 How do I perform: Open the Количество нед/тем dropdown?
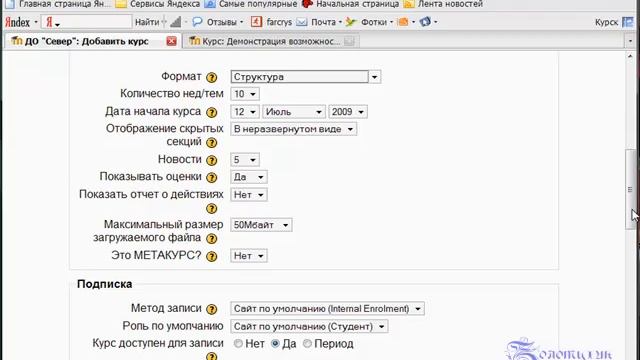245,94
